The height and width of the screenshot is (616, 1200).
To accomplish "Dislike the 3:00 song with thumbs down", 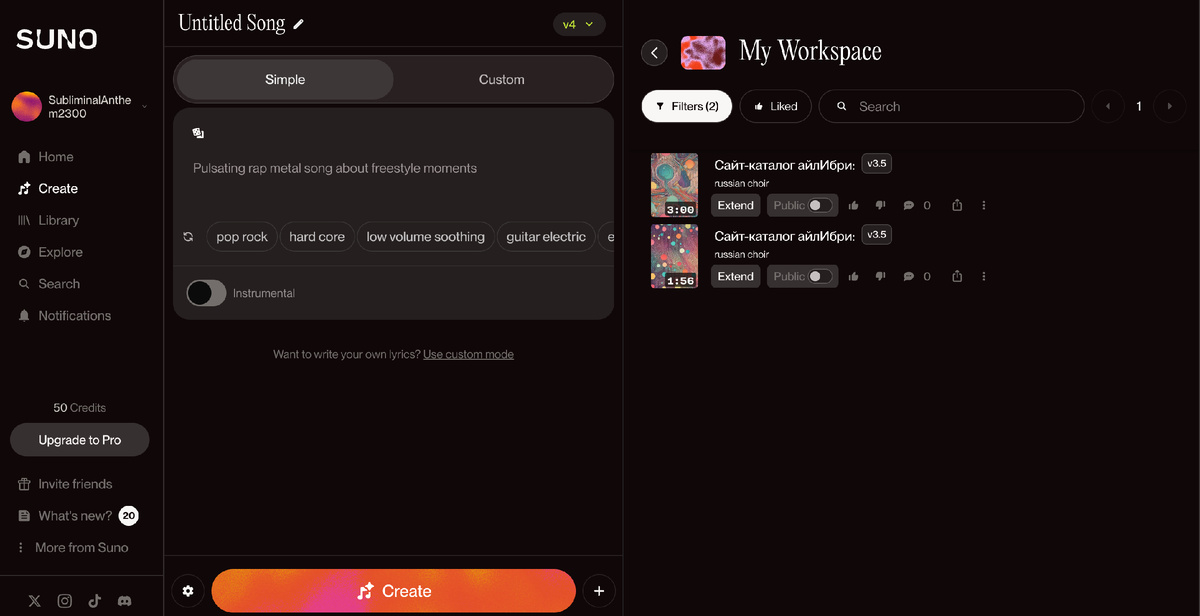I will [x=881, y=206].
